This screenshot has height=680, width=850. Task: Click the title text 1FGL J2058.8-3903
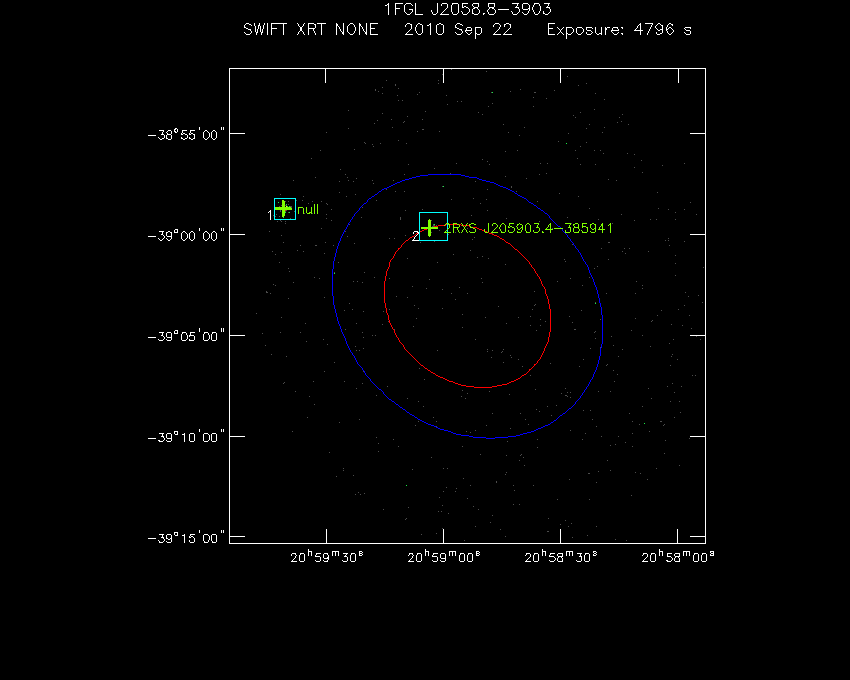pos(467,9)
